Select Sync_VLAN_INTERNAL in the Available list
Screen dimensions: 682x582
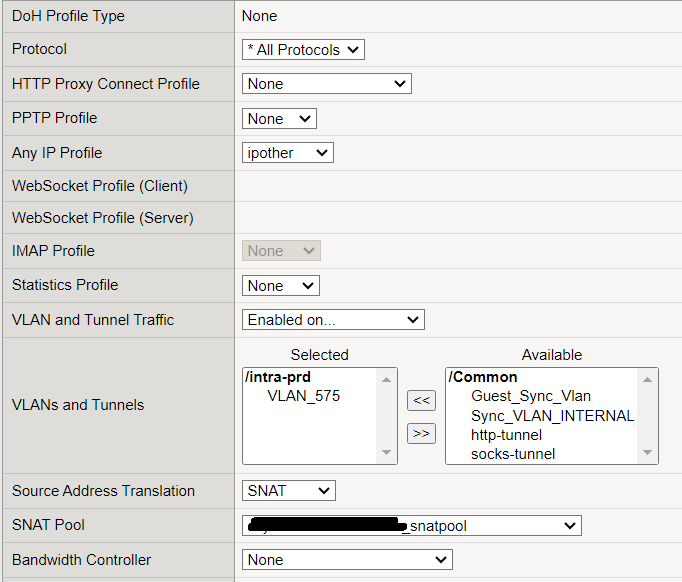click(552, 416)
